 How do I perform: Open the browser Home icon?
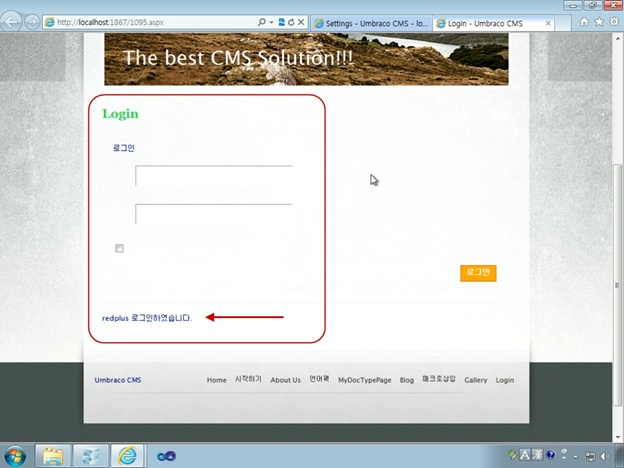click(x=584, y=22)
